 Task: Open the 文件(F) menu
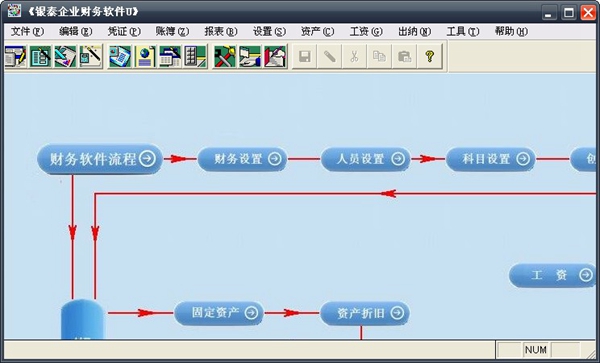point(27,31)
